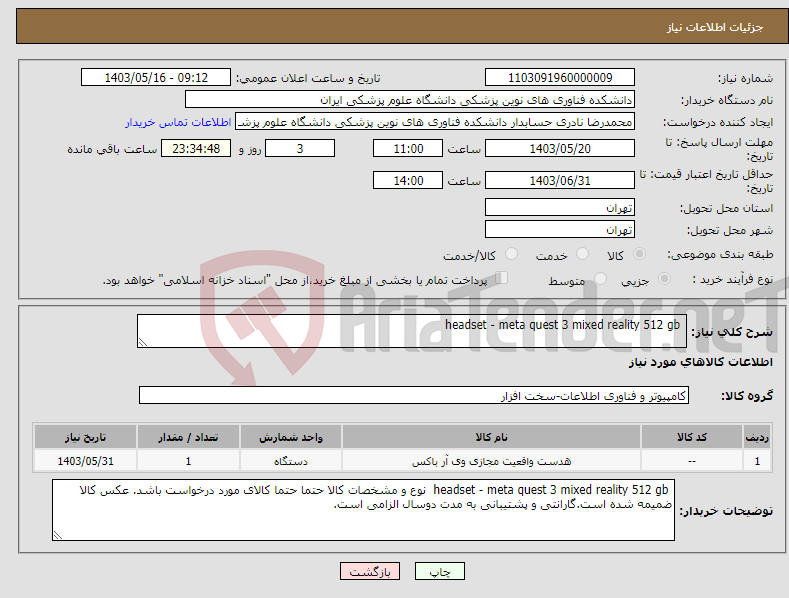
Task: Click the ساعت باقی مانده label
Action: [112, 149]
